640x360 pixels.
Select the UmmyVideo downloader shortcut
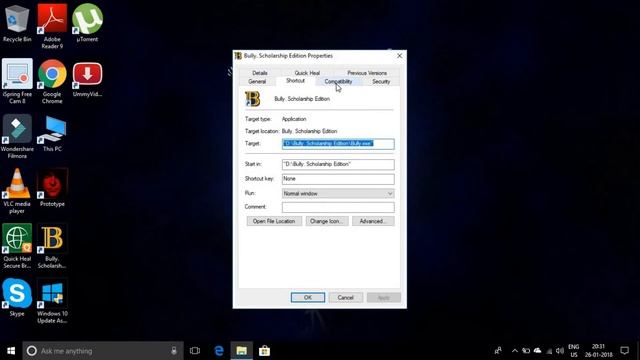pos(87,79)
